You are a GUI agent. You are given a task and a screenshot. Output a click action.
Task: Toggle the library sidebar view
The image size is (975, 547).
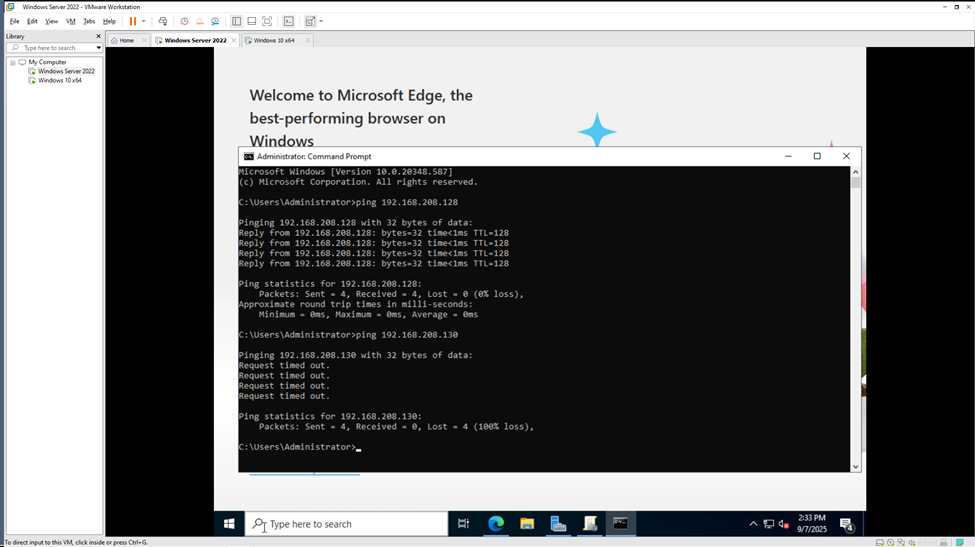(x=237, y=21)
